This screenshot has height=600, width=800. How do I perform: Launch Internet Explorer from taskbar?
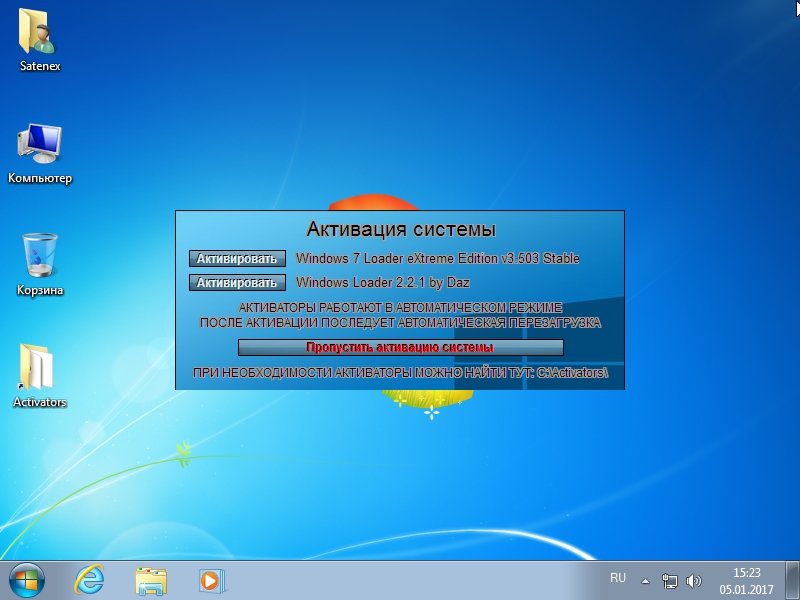pyautogui.click(x=89, y=580)
